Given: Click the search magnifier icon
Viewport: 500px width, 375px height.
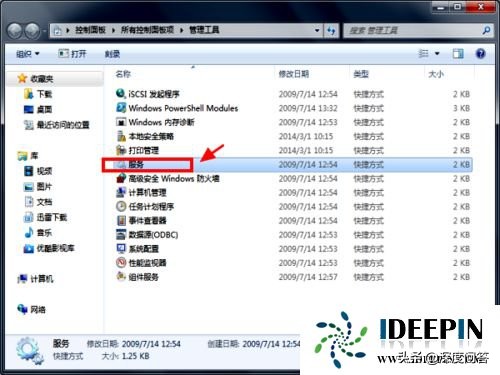Looking at the screenshot, I should pyautogui.click(x=486, y=31).
